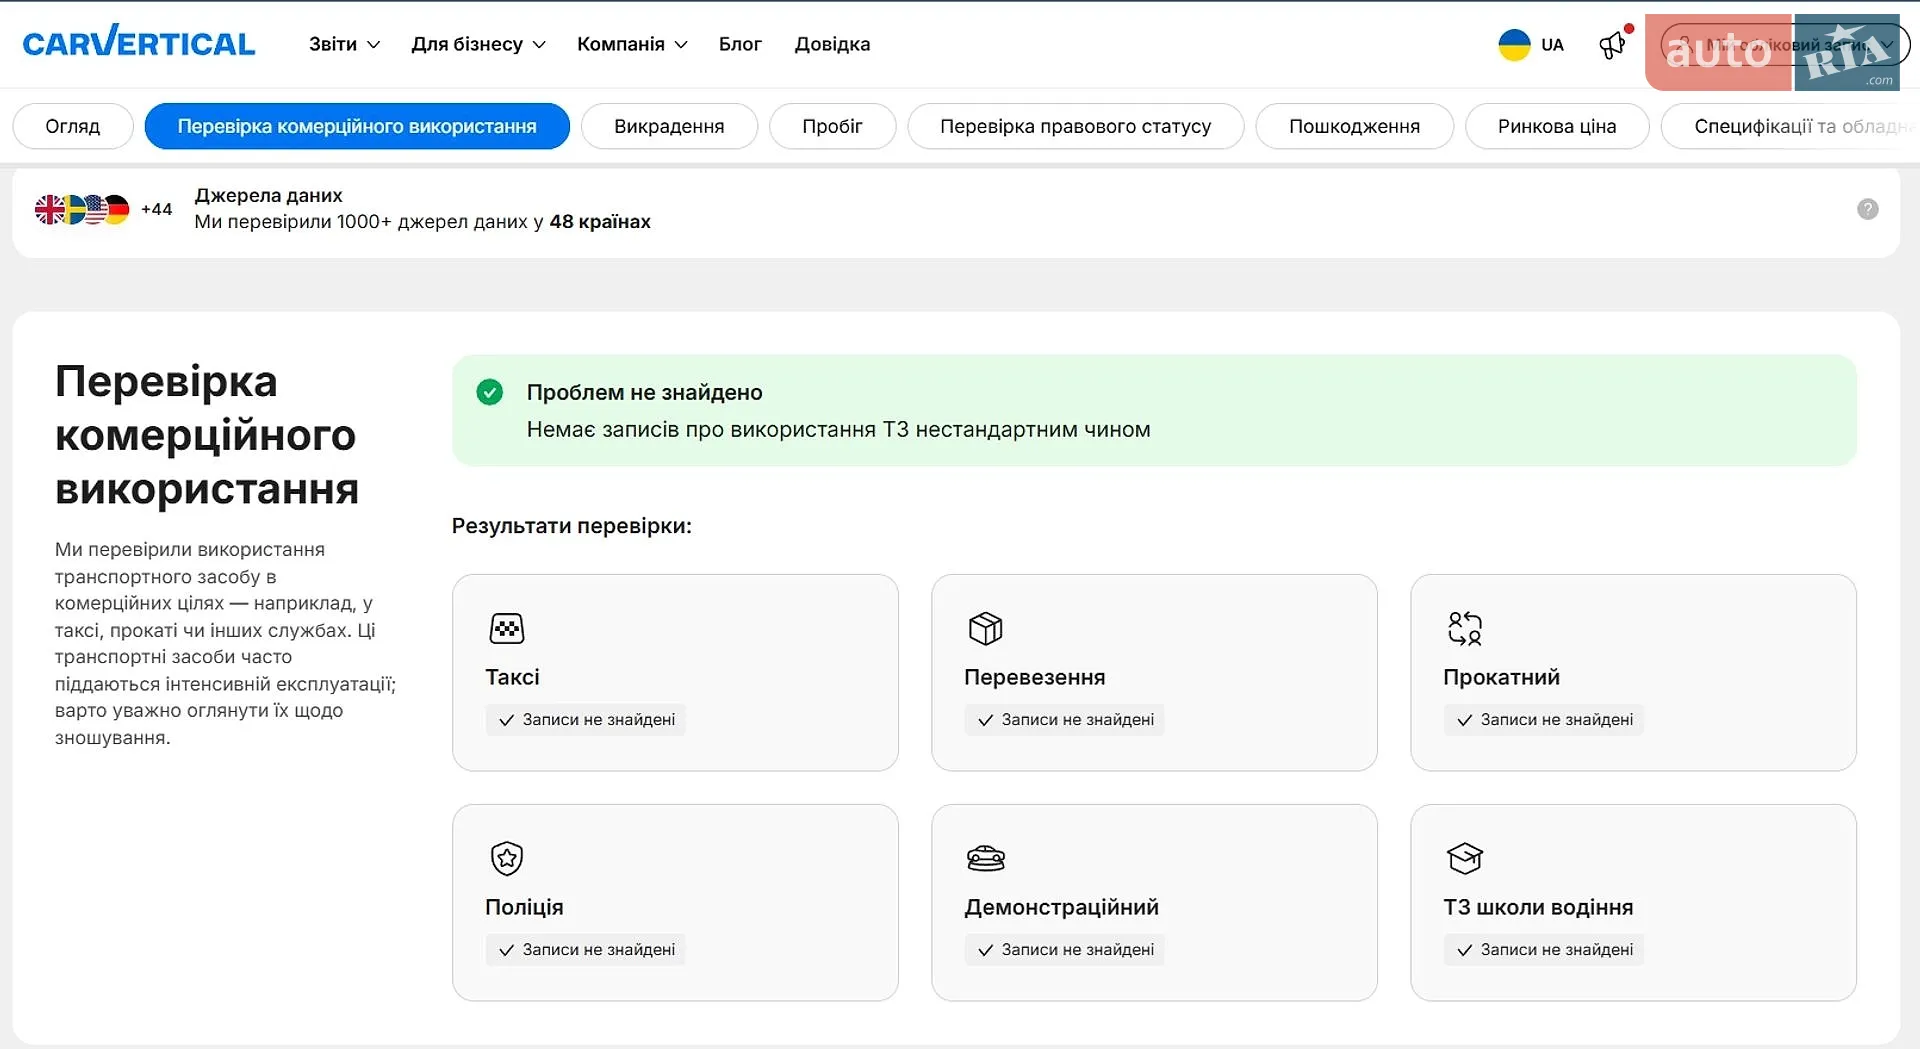Click the green checkmark success icon

click(490, 392)
